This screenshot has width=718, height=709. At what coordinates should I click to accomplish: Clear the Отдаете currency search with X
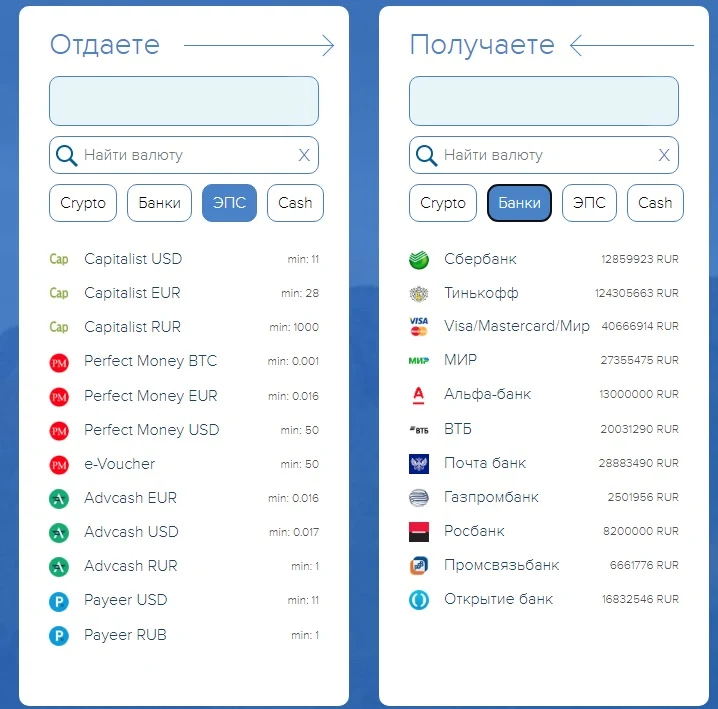pos(304,155)
